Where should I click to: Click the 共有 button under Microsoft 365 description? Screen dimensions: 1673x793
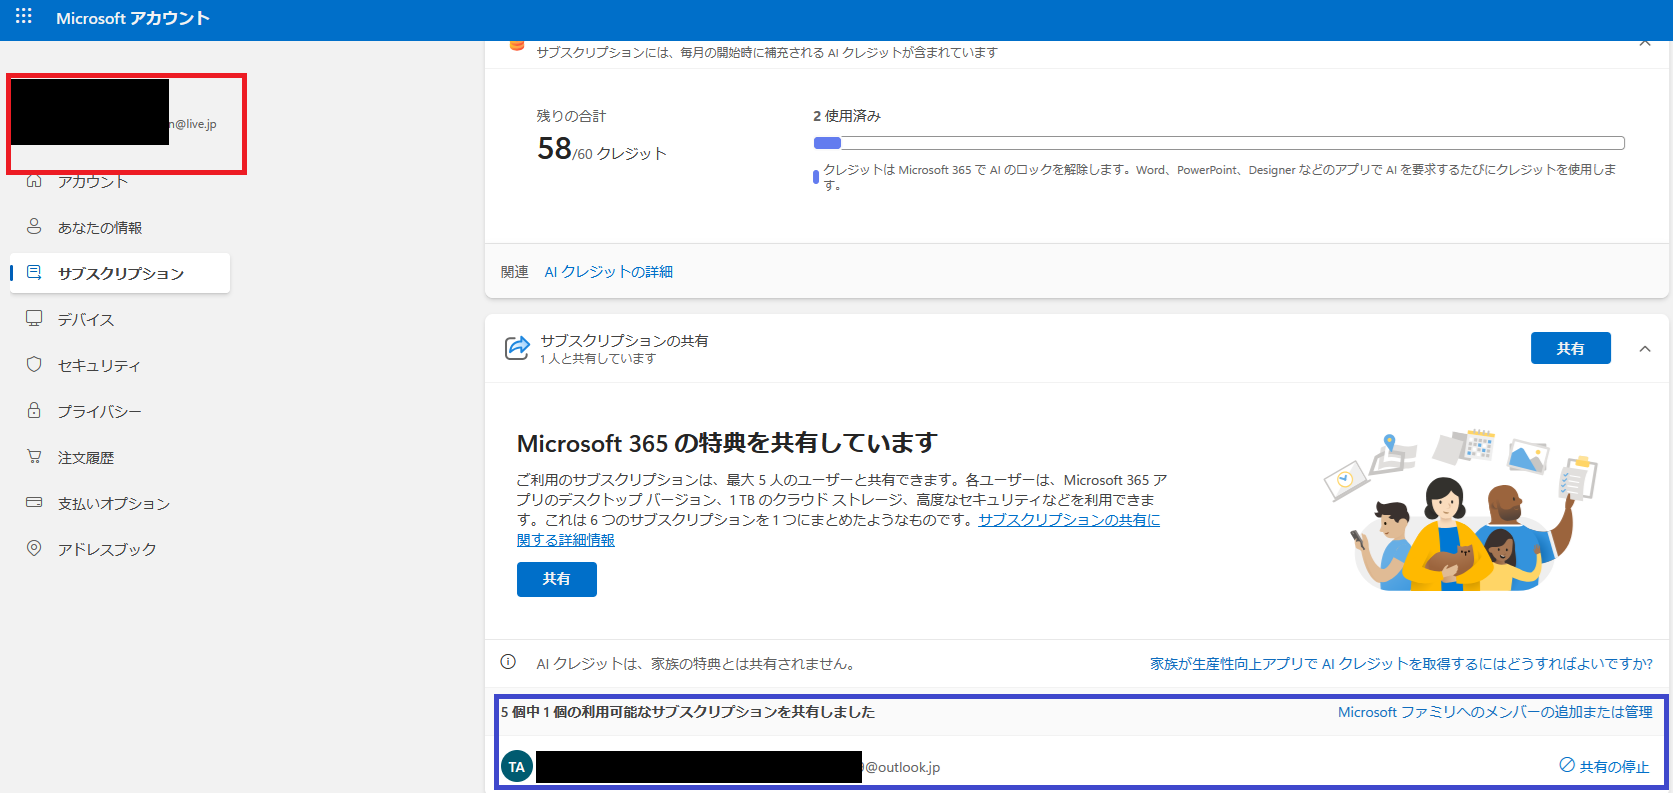point(556,579)
